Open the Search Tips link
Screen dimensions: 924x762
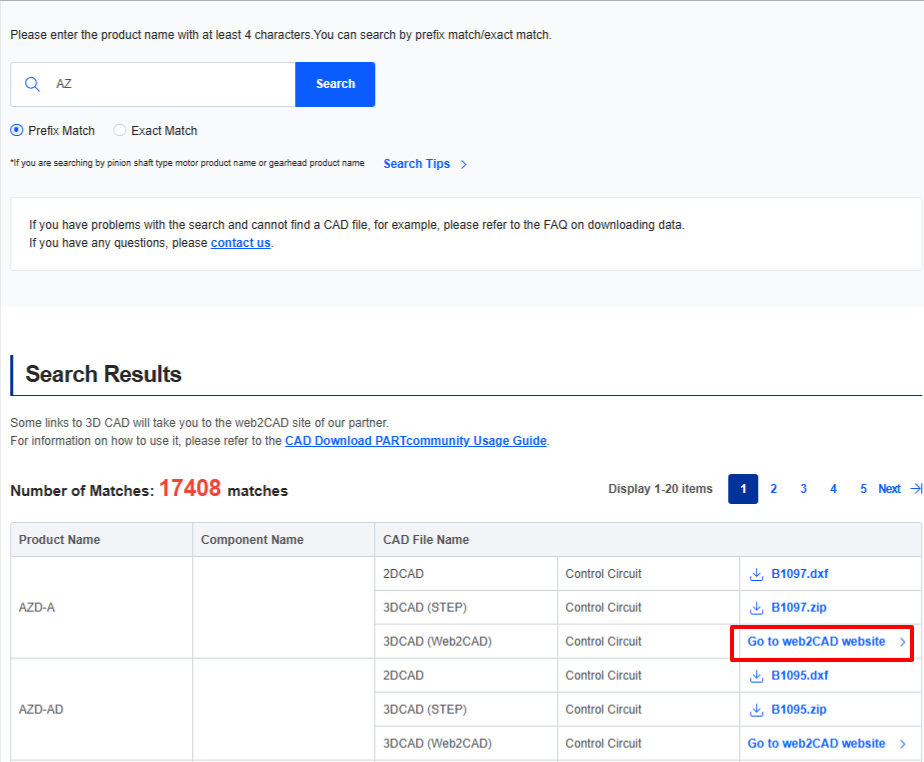coord(417,164)
